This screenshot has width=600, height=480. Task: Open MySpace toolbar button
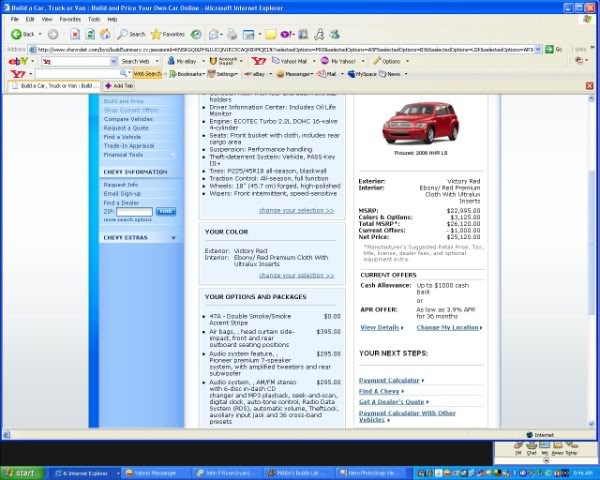pos(362,74)
